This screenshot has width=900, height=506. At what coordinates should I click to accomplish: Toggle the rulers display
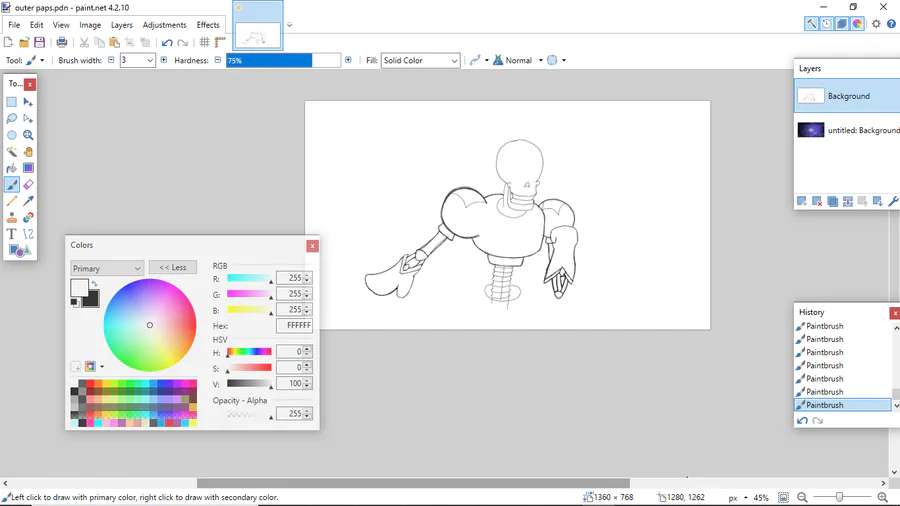pos(220,42)
